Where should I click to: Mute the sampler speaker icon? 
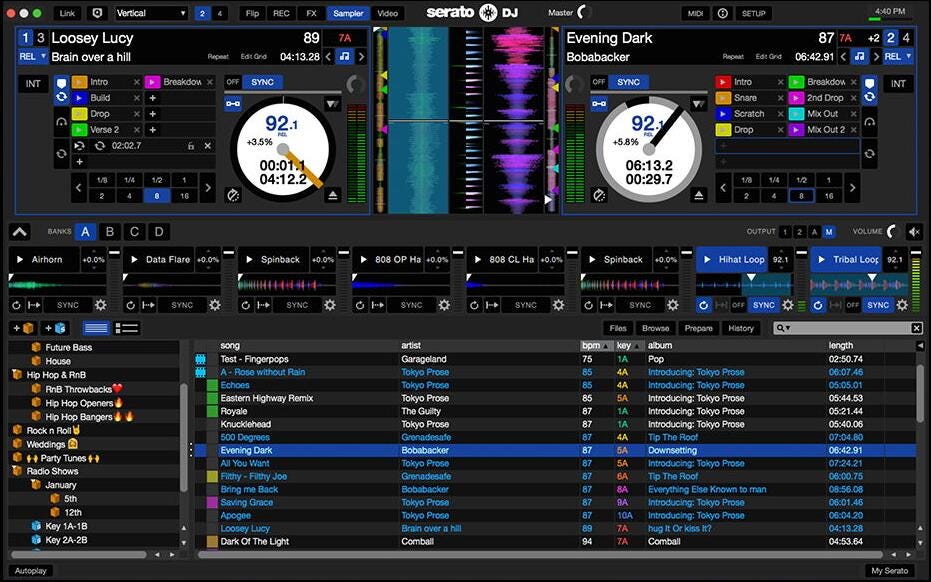click(914, 232)
